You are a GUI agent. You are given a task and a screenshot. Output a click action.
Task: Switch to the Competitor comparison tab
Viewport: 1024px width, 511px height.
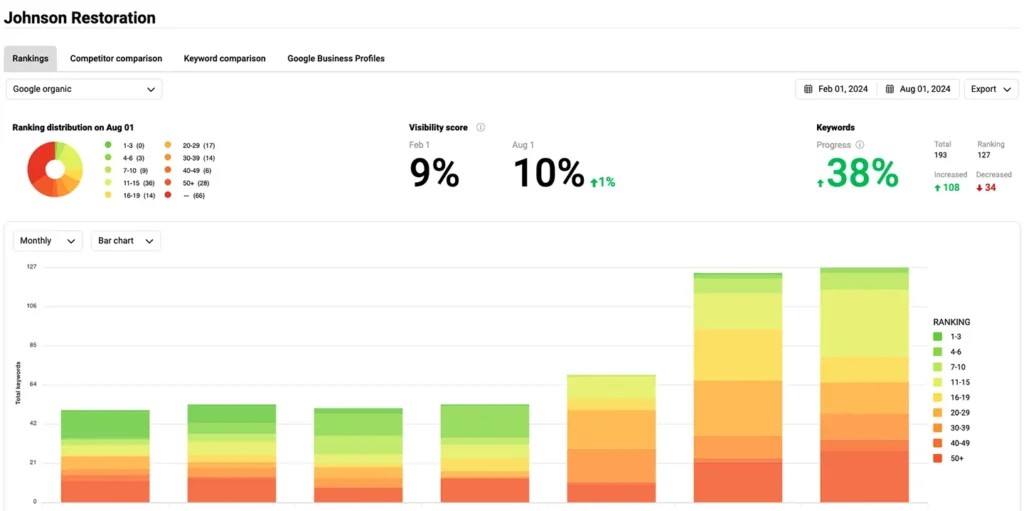tap(116, 59)
